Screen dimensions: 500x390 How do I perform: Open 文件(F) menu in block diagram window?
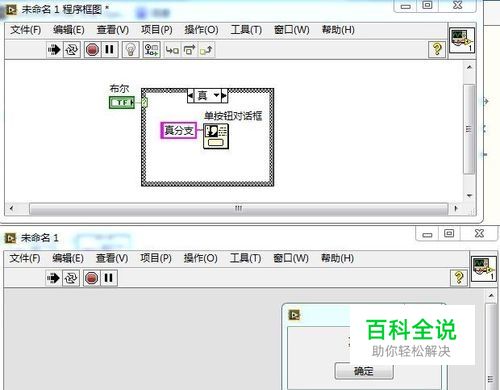25,30
